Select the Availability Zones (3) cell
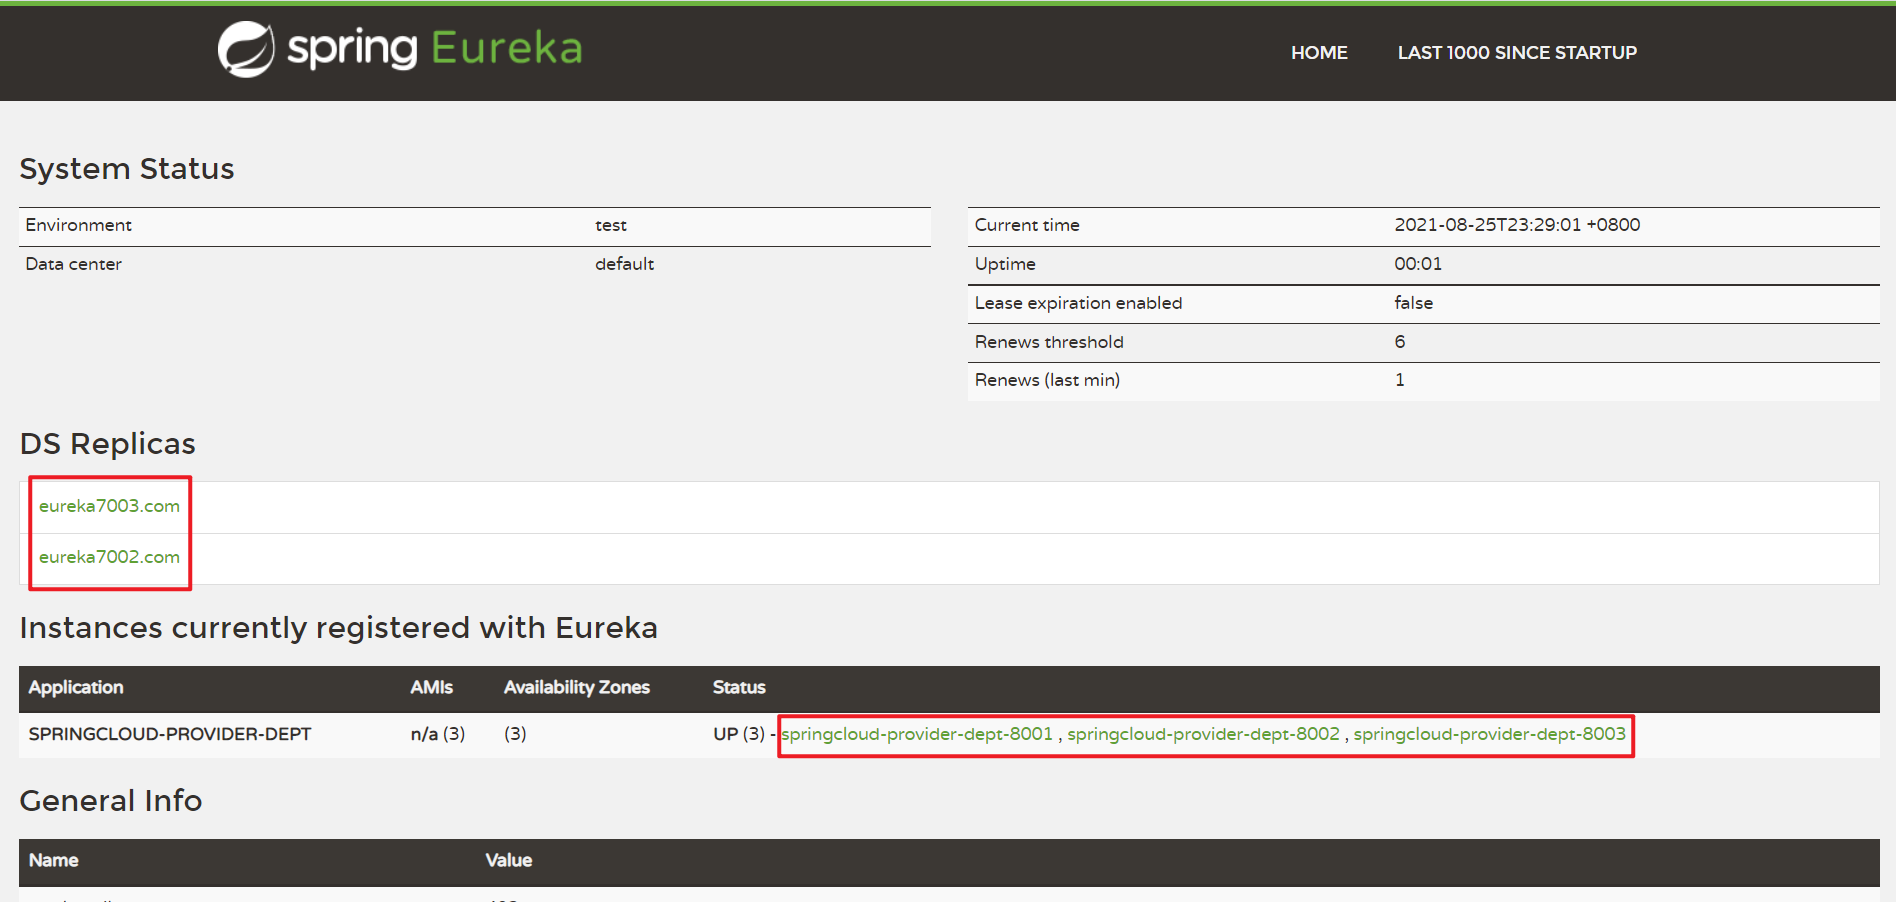The width and height of the screenshot is (1896, 902). click(515, 734)
